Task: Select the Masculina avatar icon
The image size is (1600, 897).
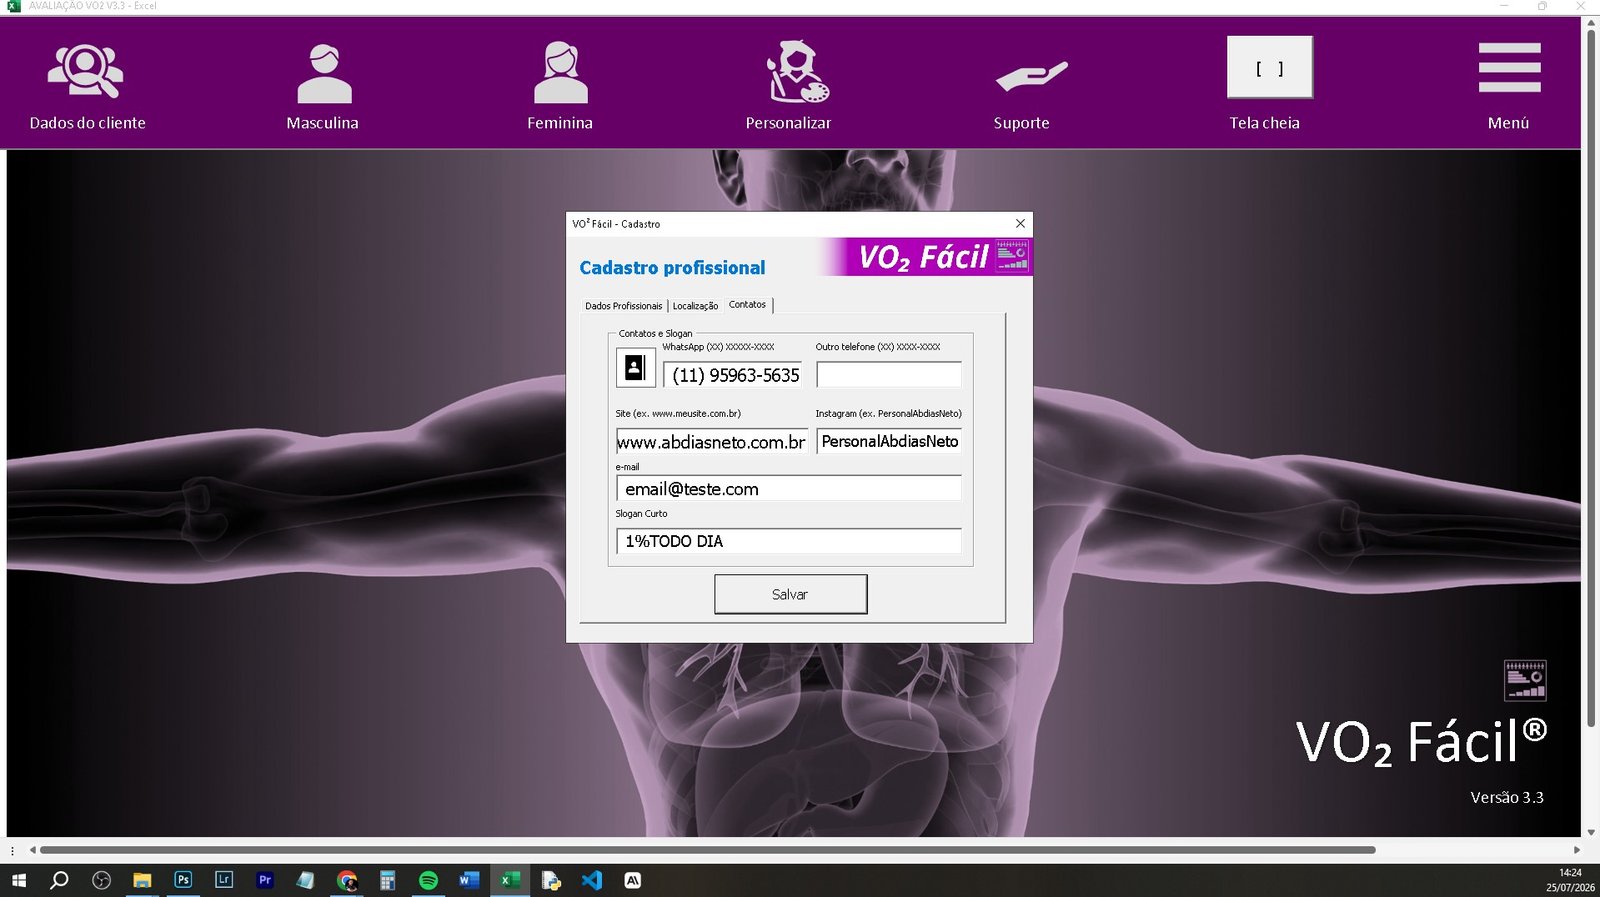Action: pyautogui.click(x=324, y=73)
